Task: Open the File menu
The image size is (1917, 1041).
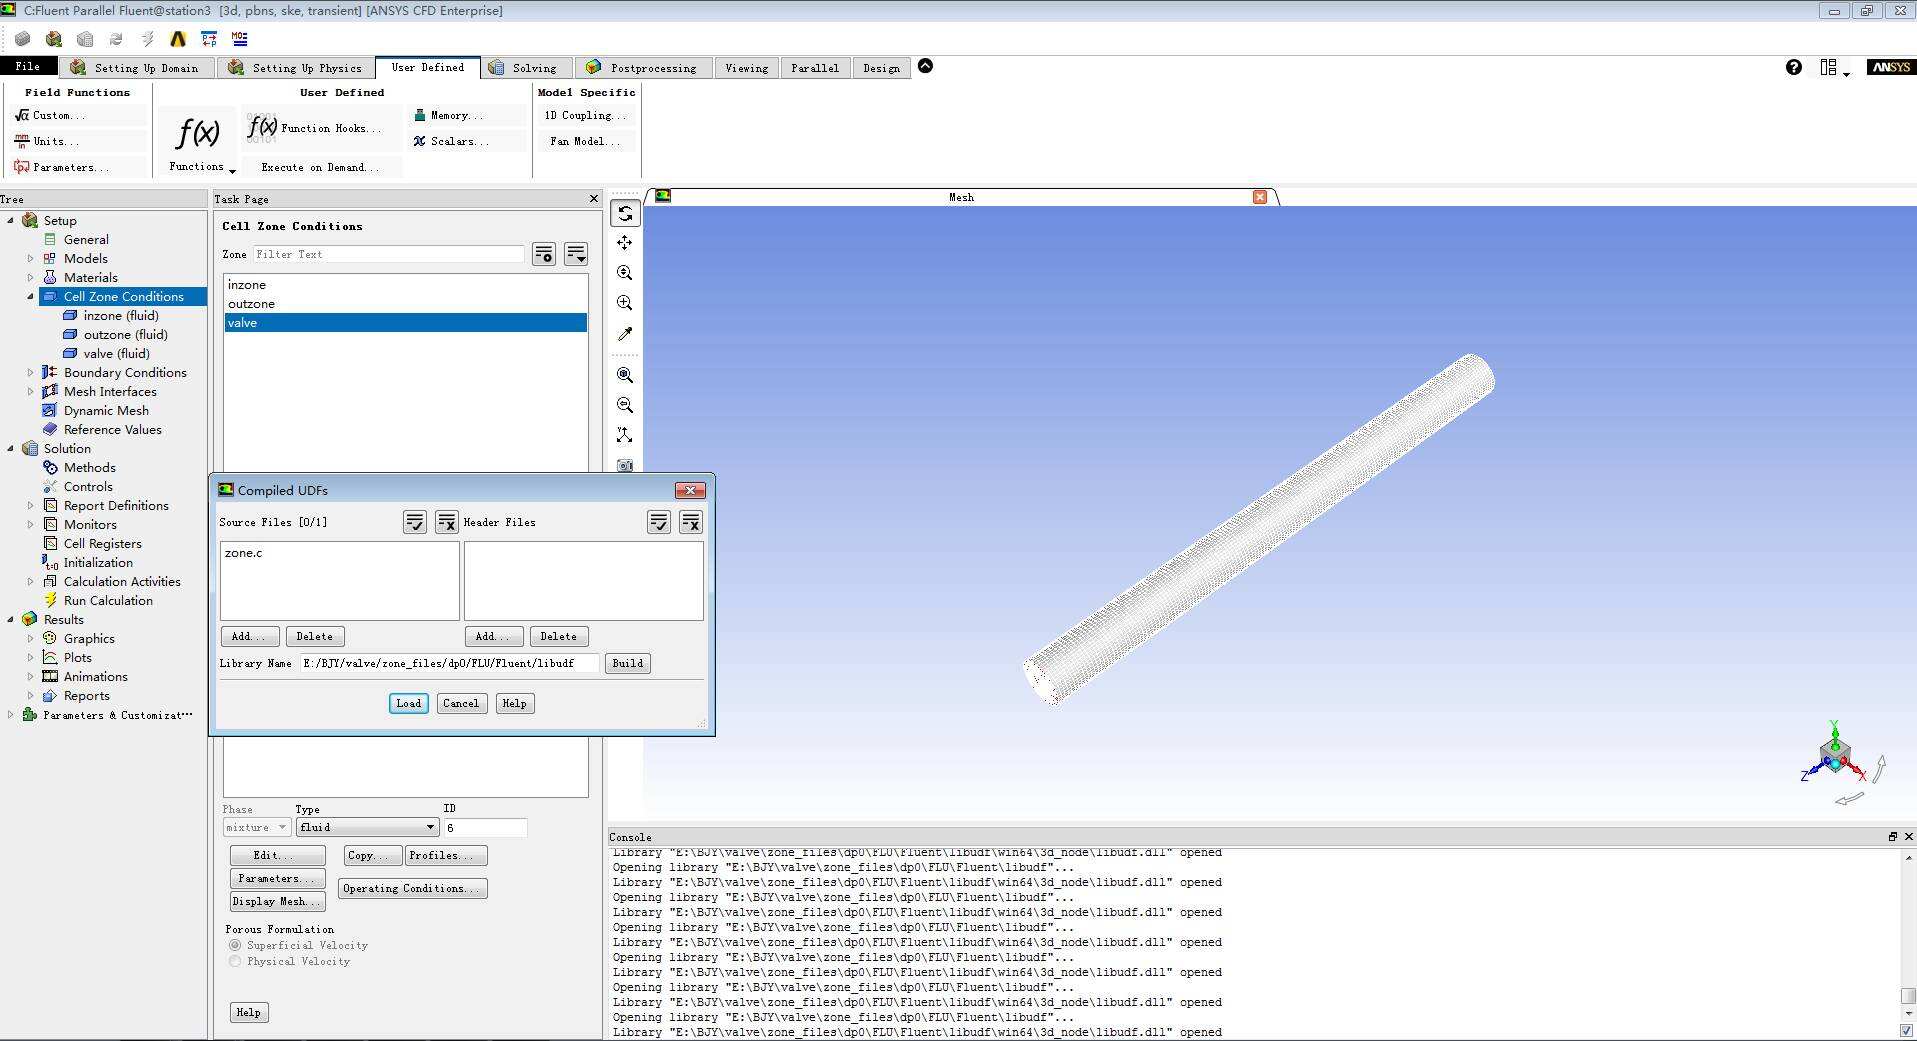Action: click(x=28, y=67)
